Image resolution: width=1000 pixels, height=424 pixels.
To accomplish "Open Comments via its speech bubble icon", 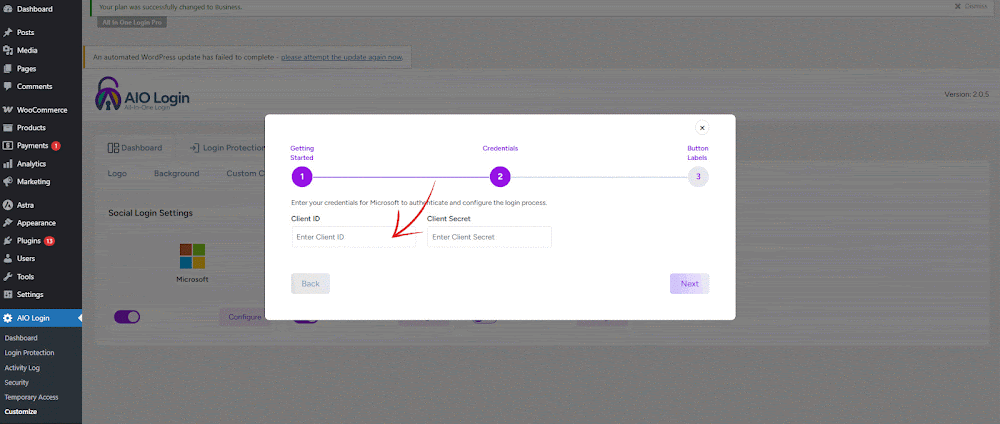I will (8, 86).
